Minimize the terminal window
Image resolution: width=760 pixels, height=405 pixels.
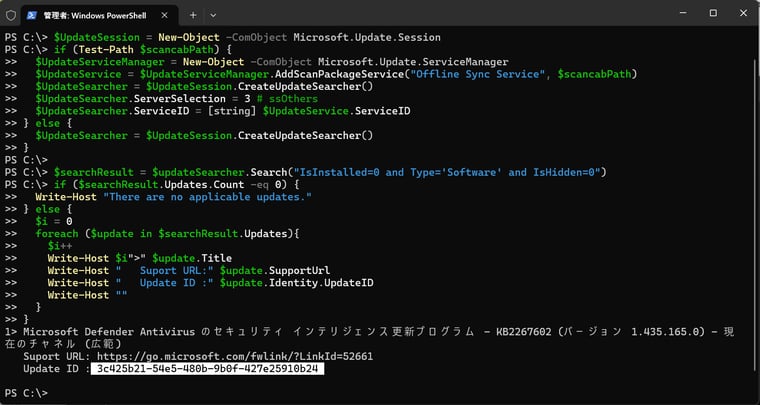point(683,13)
